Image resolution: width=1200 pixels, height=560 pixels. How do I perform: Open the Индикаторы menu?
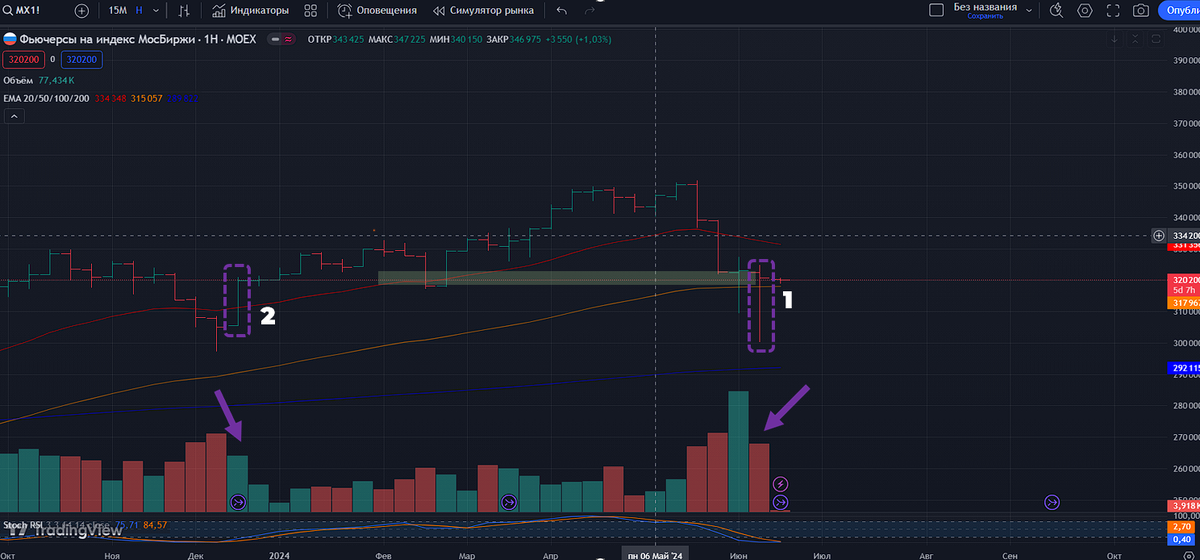(x=251, y=10)
